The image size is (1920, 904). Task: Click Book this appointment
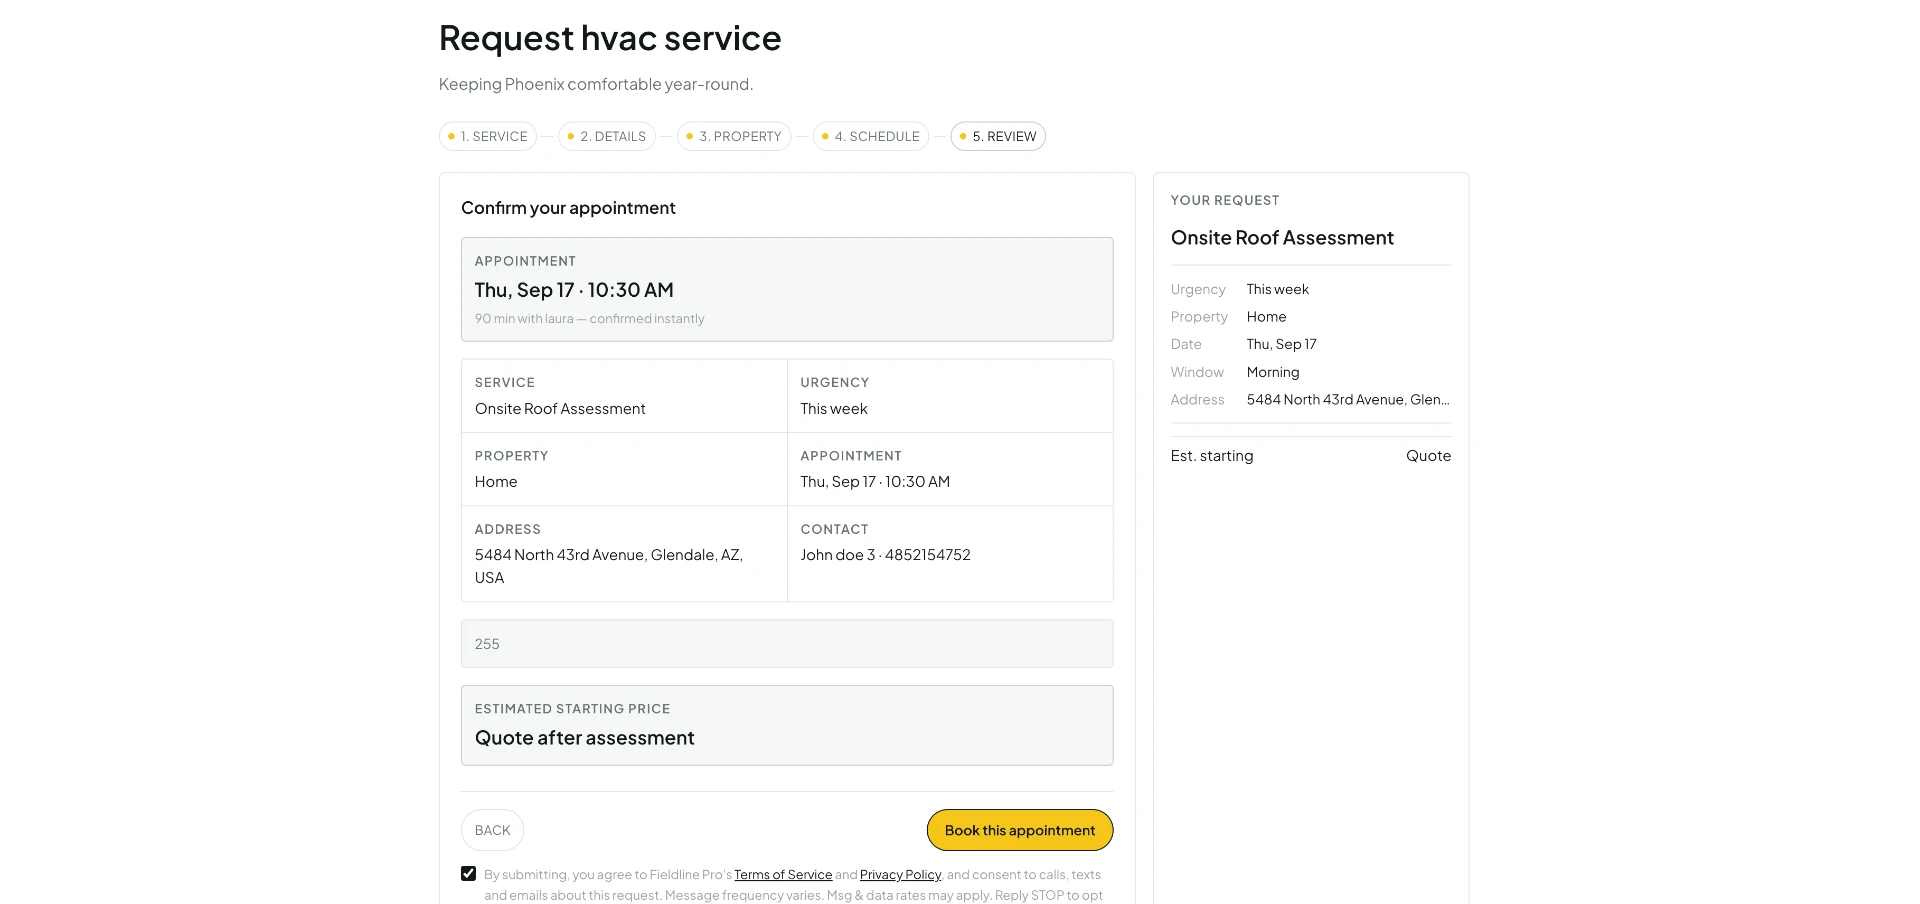(x=1020, y=830)
